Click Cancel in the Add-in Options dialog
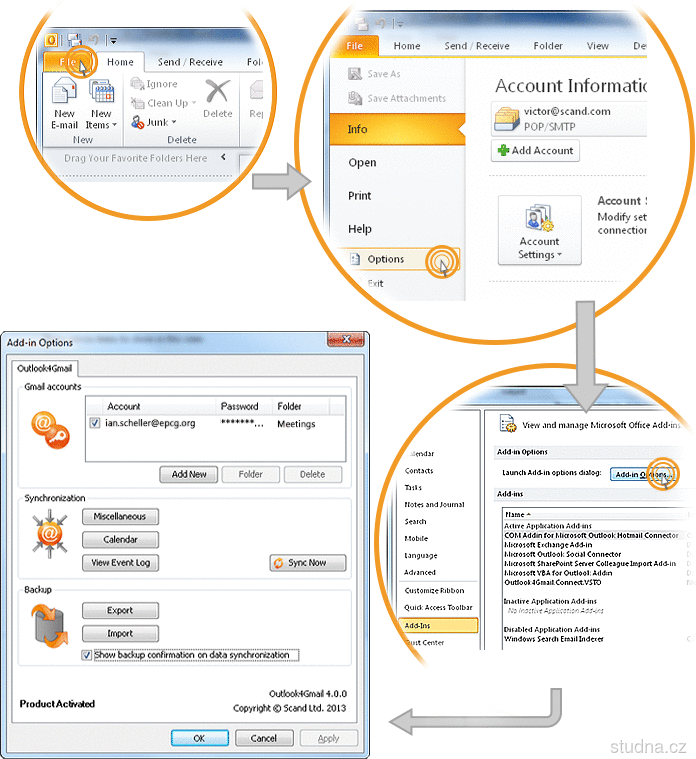 pyautogui.click(x=264, y=738)
